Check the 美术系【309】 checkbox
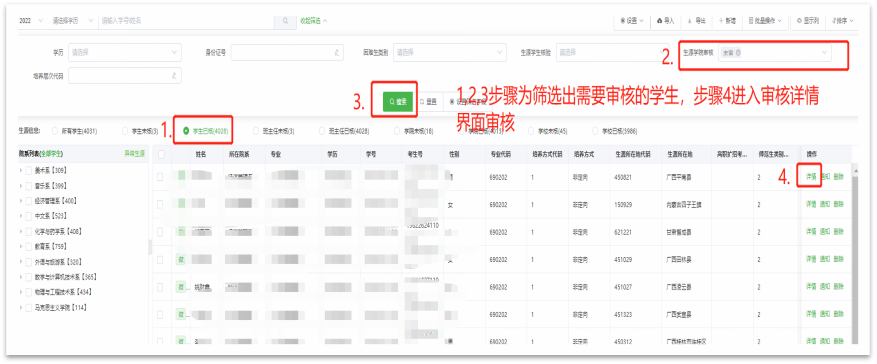877x364 pixels. tap(29, 170)
